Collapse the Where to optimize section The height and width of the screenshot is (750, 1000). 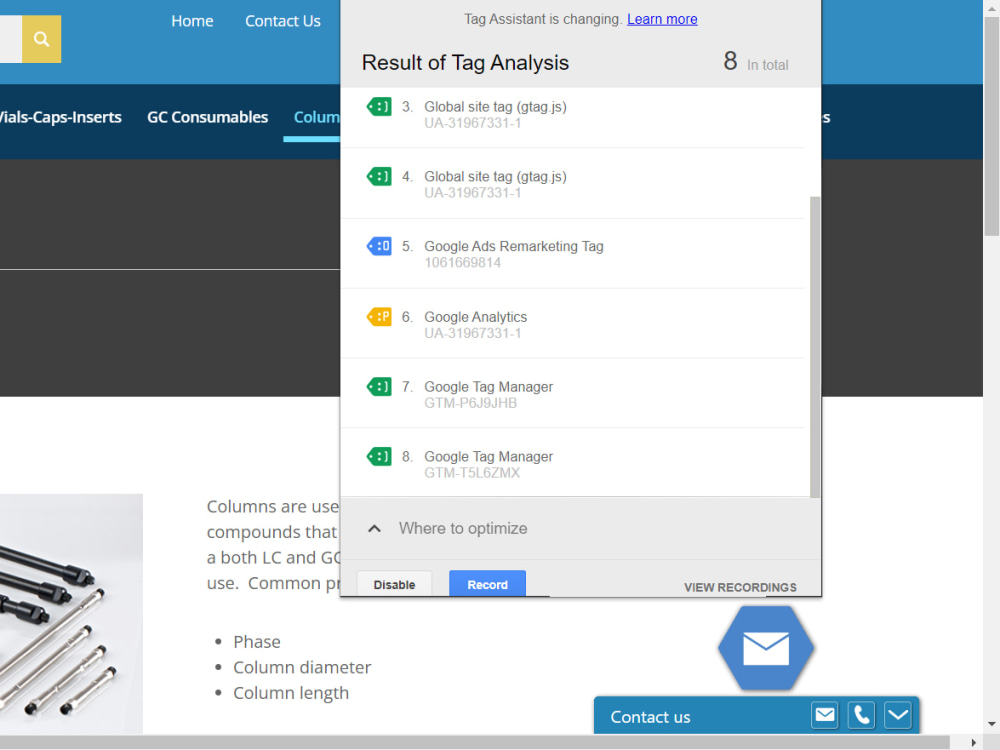(374, 528)
